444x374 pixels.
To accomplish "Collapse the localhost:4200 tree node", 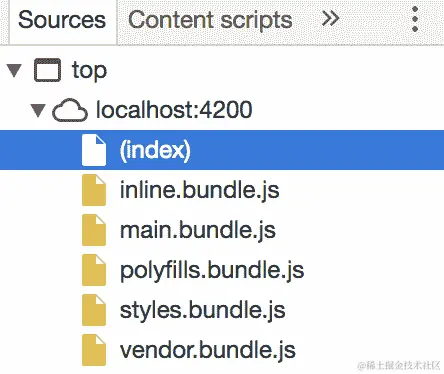I will [x=38, y=110].
